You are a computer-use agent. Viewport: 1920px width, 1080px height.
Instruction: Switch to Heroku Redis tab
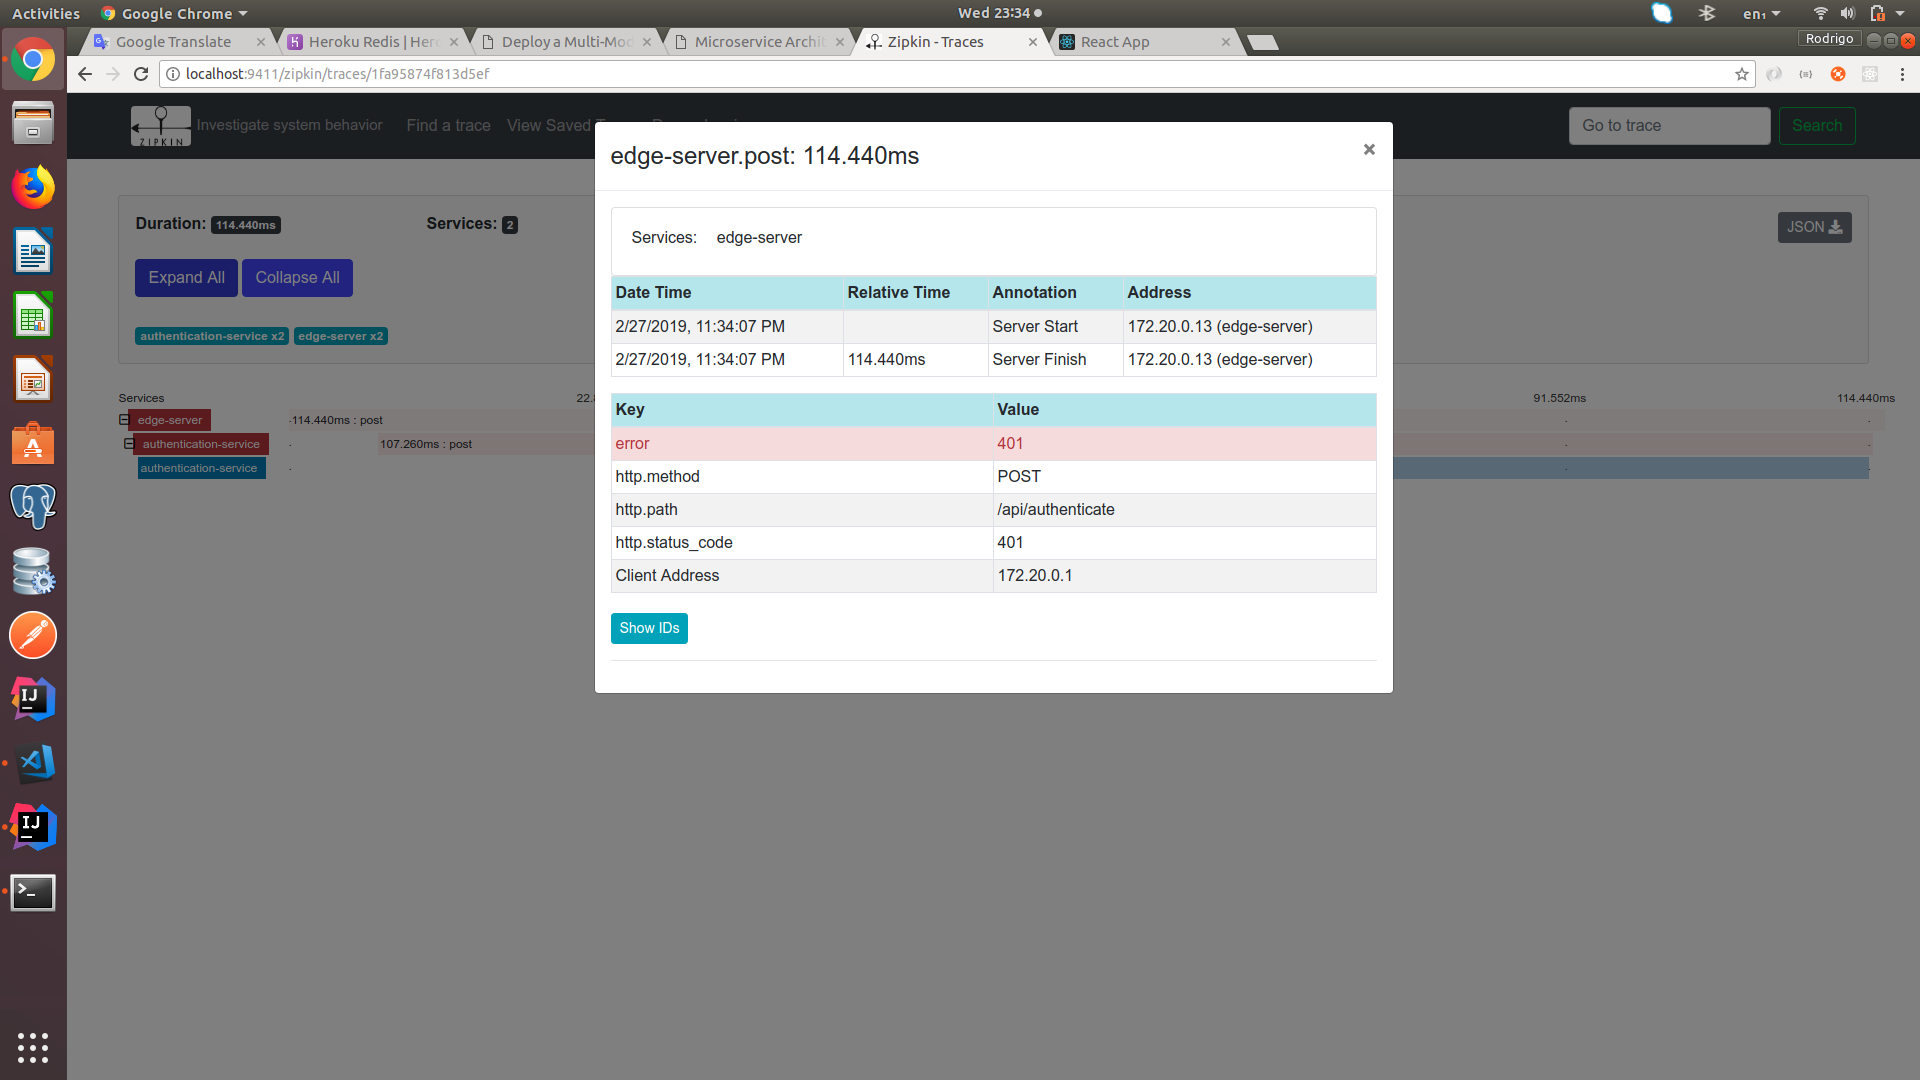tap(372, 42)
